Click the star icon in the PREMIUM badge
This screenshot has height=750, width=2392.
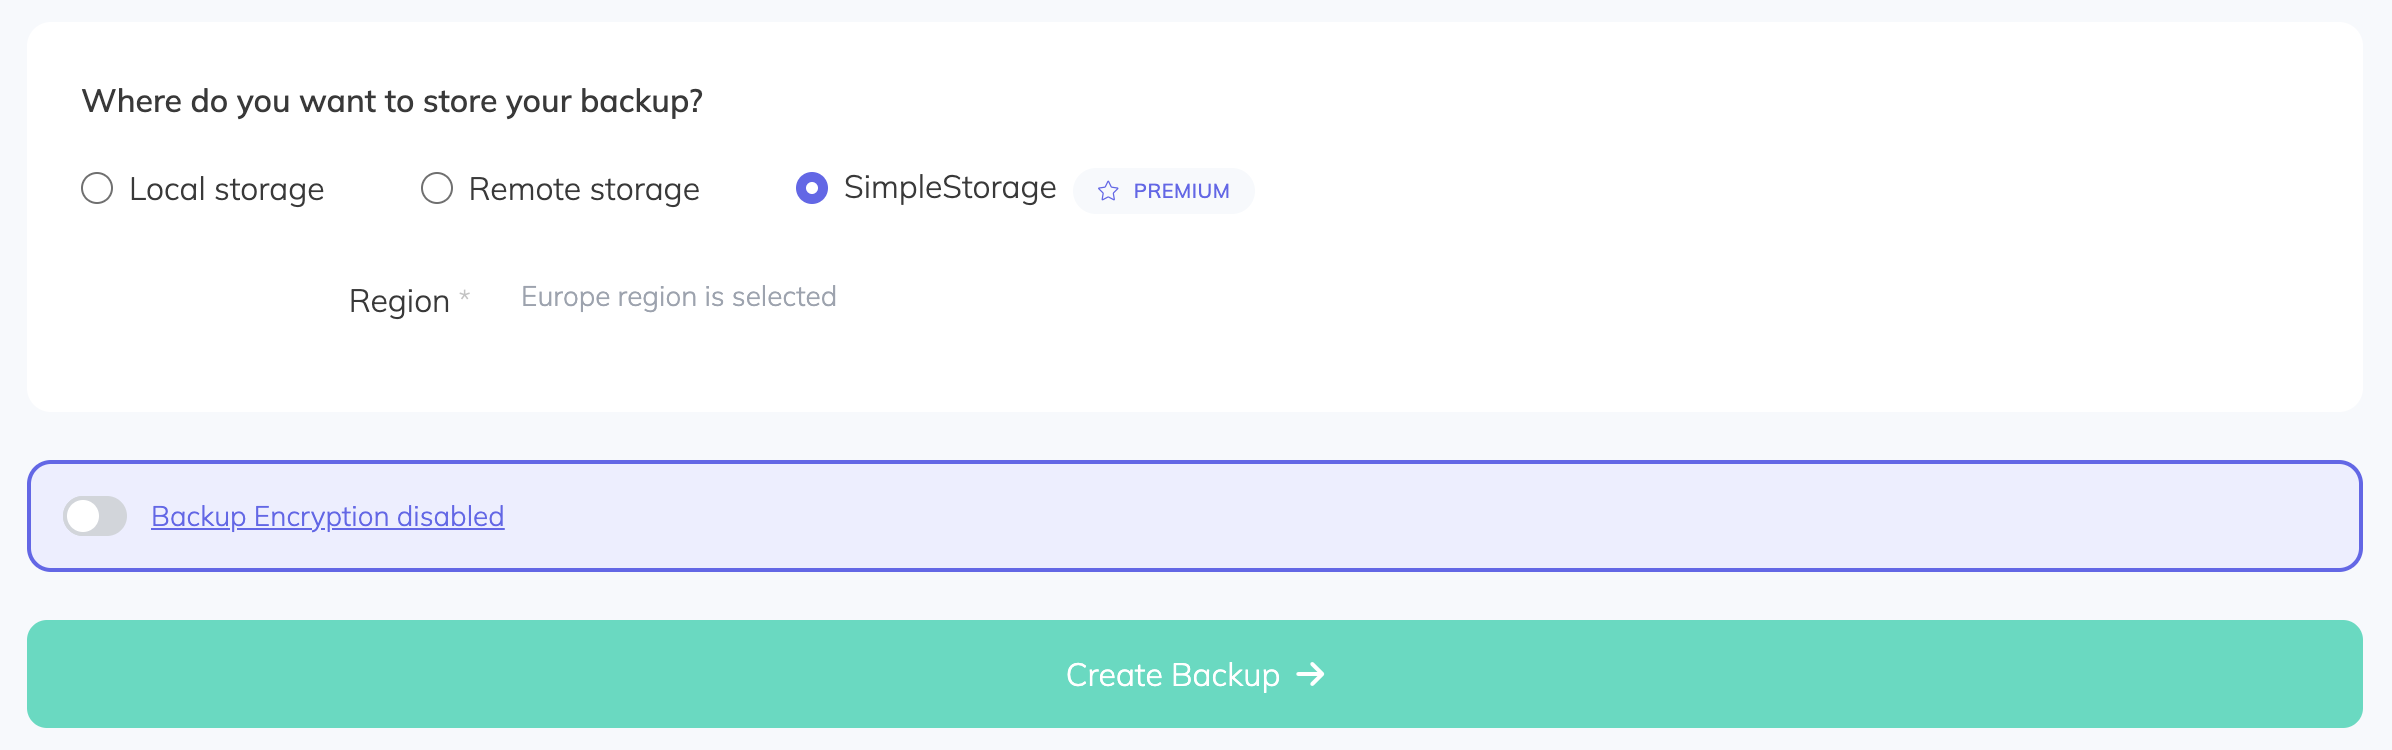pos(1108,190)
